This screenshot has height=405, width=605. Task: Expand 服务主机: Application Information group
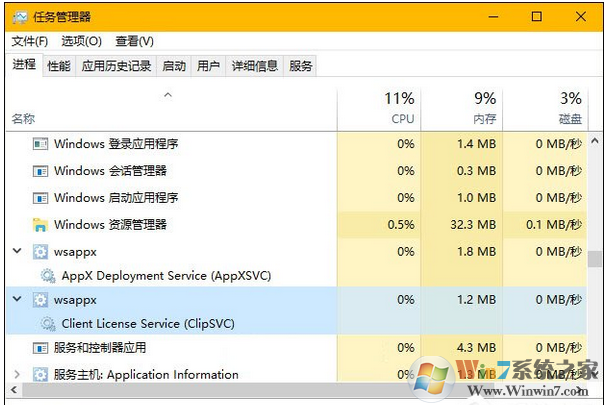pyautogui.click(x=16, y=374)
